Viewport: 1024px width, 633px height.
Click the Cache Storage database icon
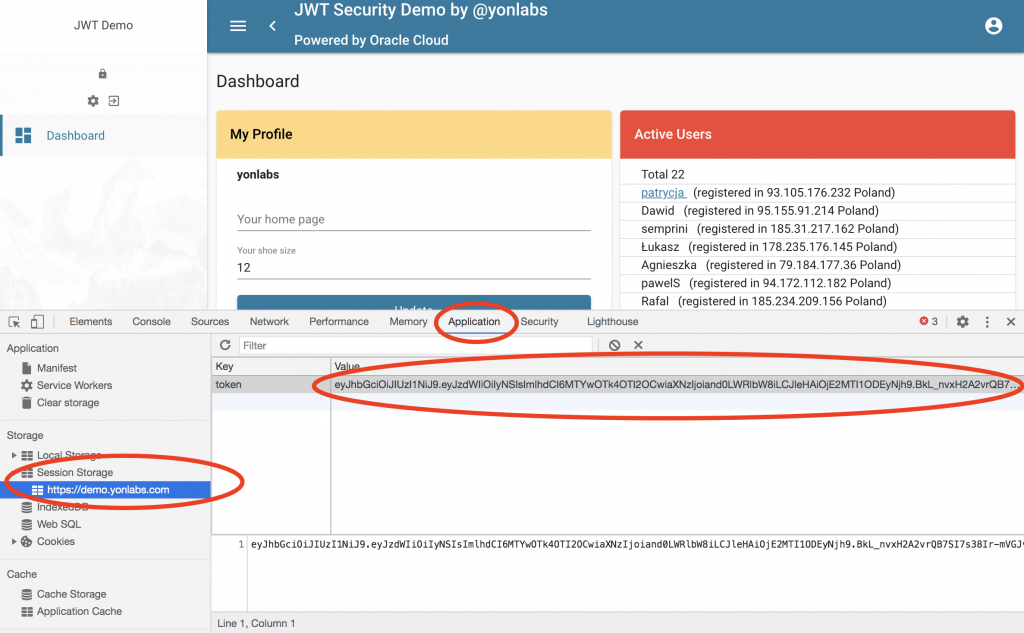coord(27,594)
